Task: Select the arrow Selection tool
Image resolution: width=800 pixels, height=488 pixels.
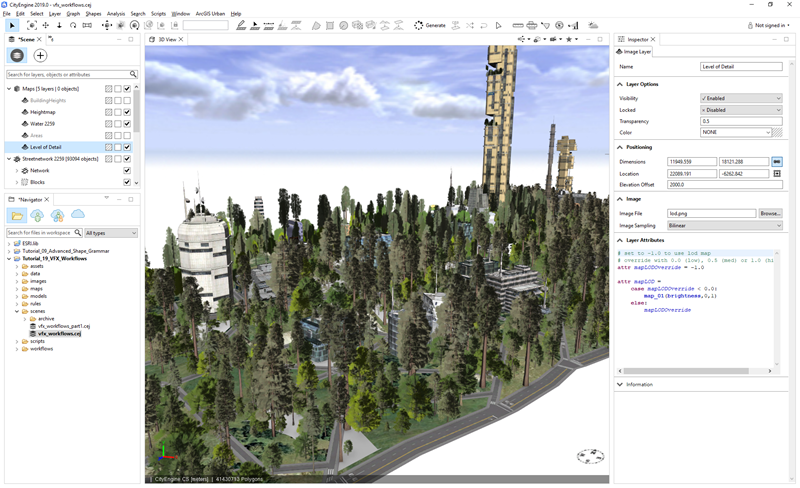Action: (x=12, y=25)
